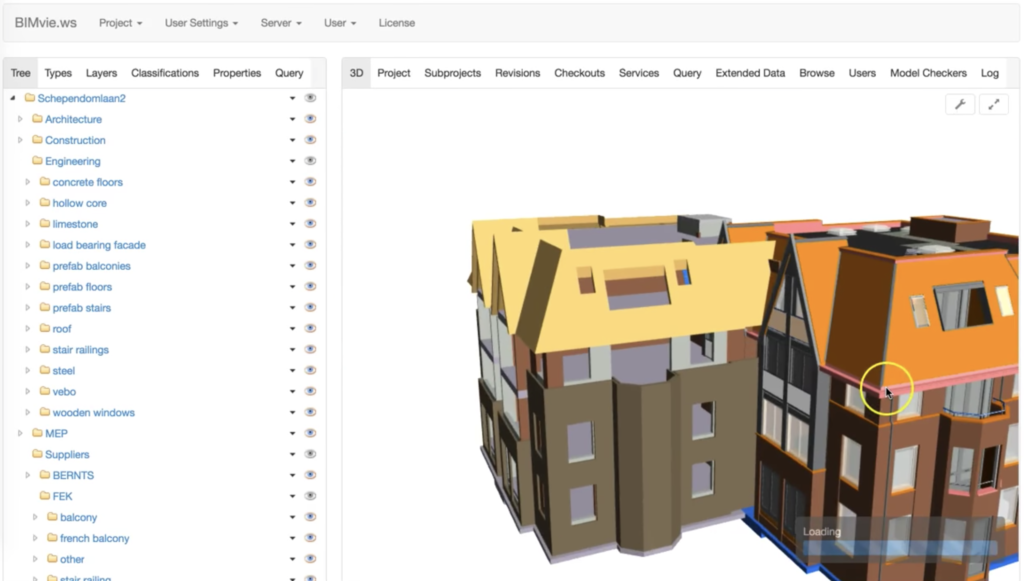1024x581 pixels.
Task: Open the Model Checkers view
Action: pyautogui.click(x=928, y=73)
